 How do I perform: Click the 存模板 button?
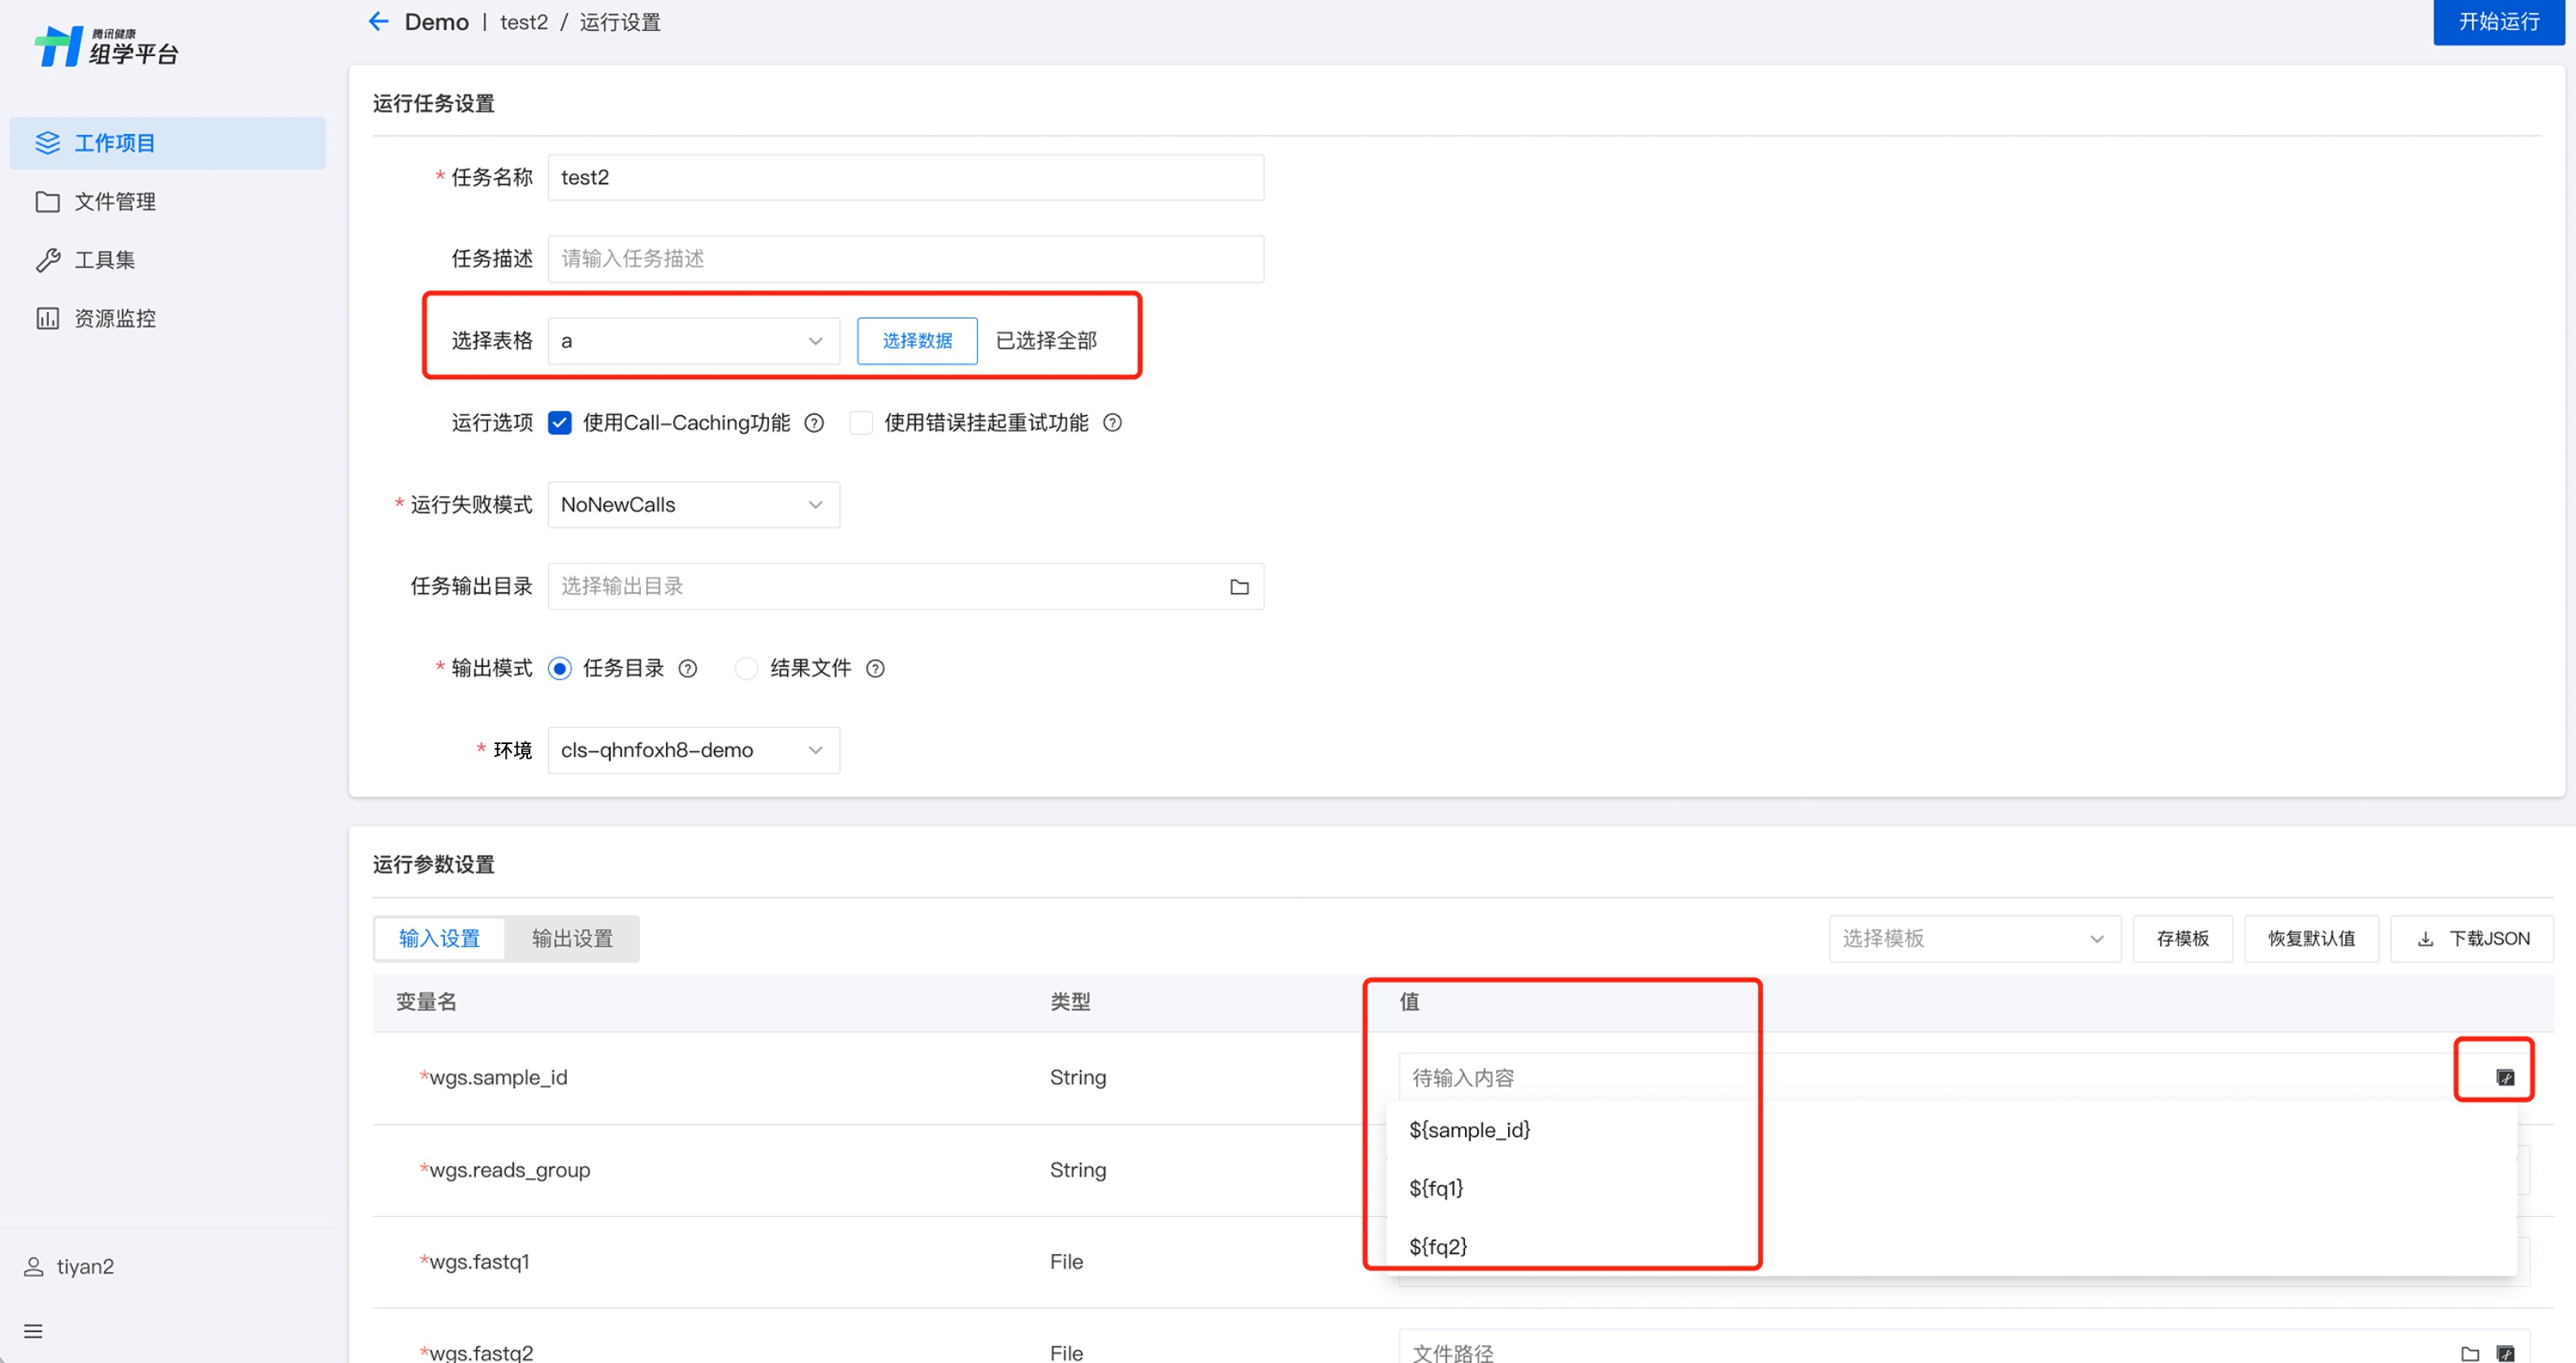[x=2182, y=938]
